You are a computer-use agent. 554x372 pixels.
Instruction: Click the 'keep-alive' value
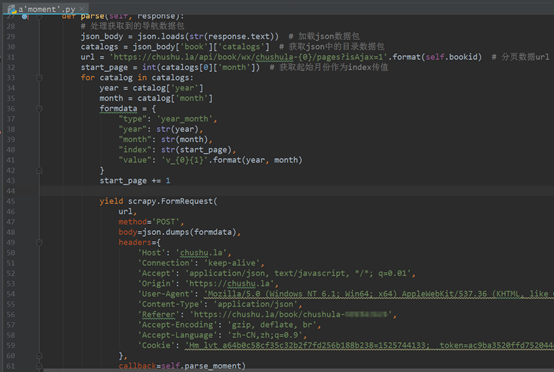[231, 263]
